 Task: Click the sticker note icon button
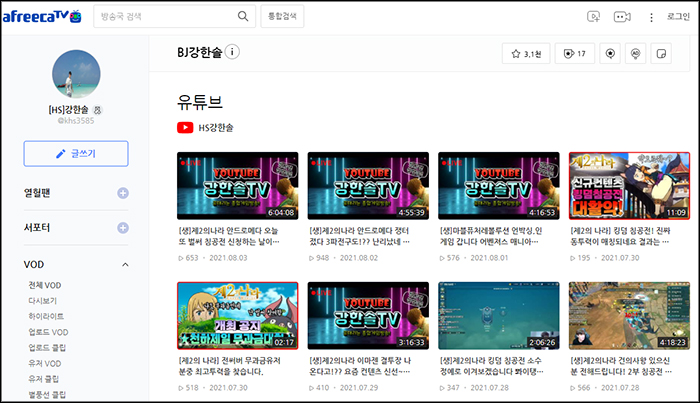coord(660,53)
